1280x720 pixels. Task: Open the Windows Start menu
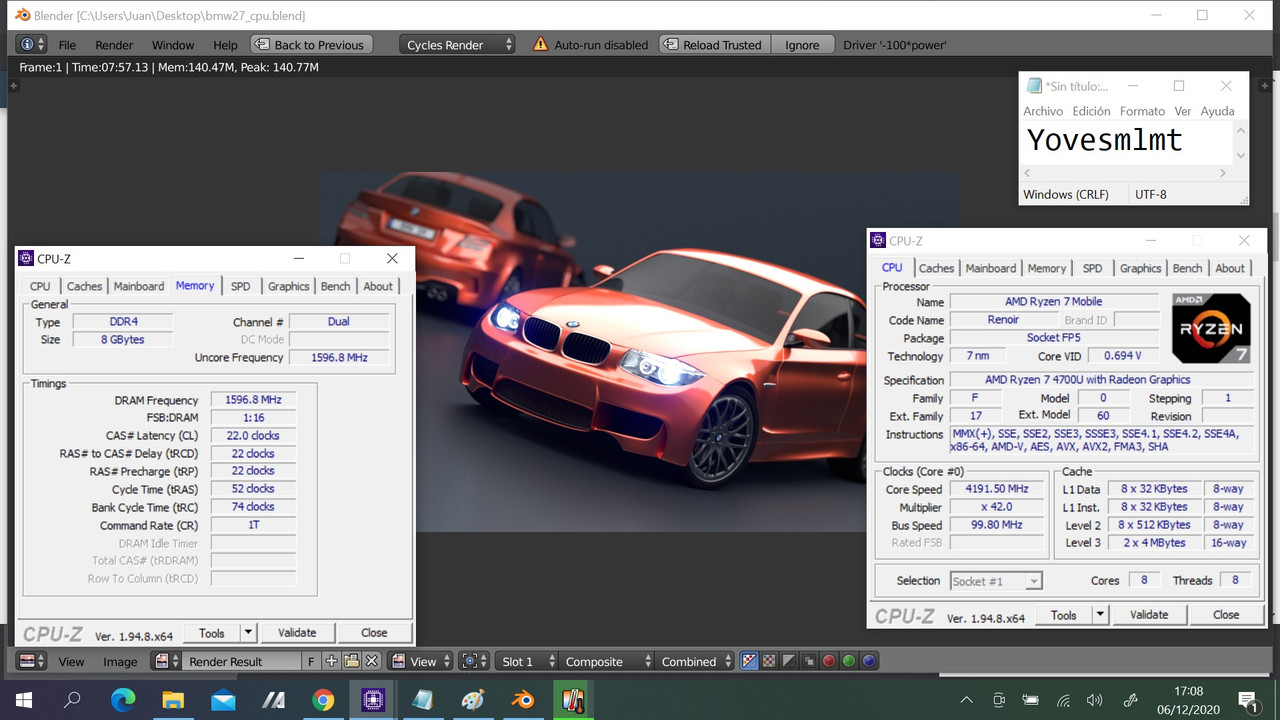23,700
